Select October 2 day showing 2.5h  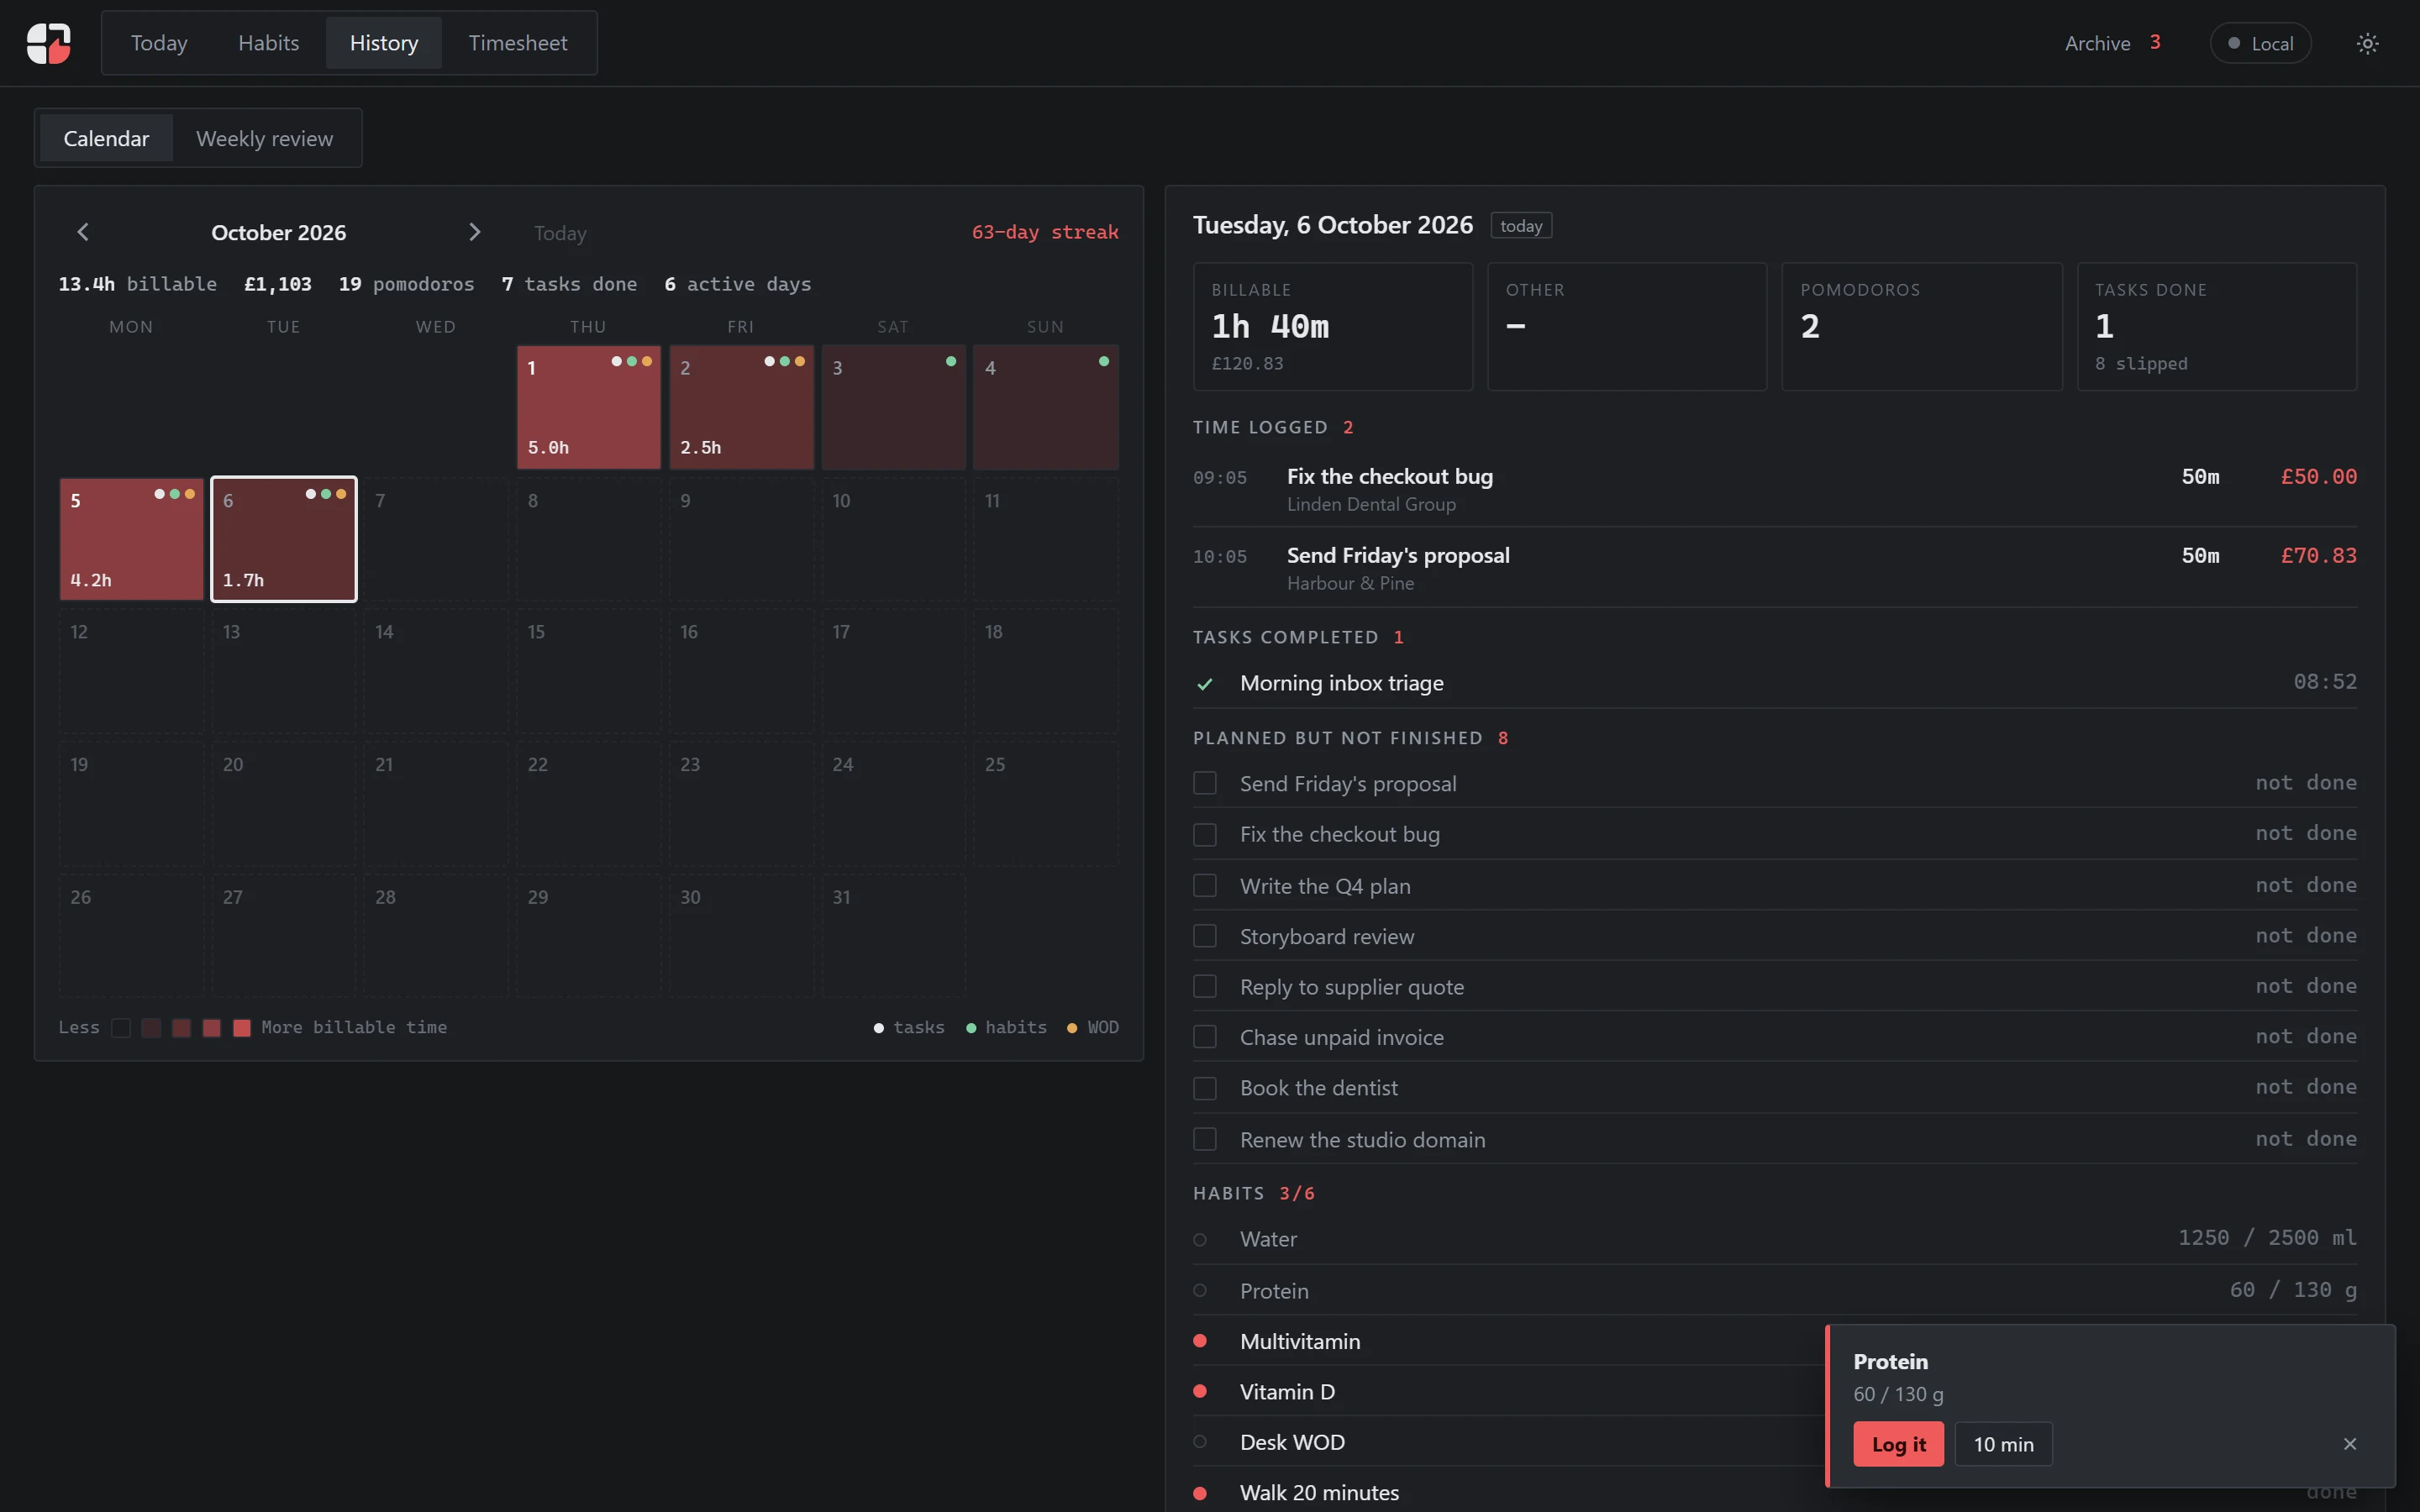pyautogui.click(x=741, y=407)
